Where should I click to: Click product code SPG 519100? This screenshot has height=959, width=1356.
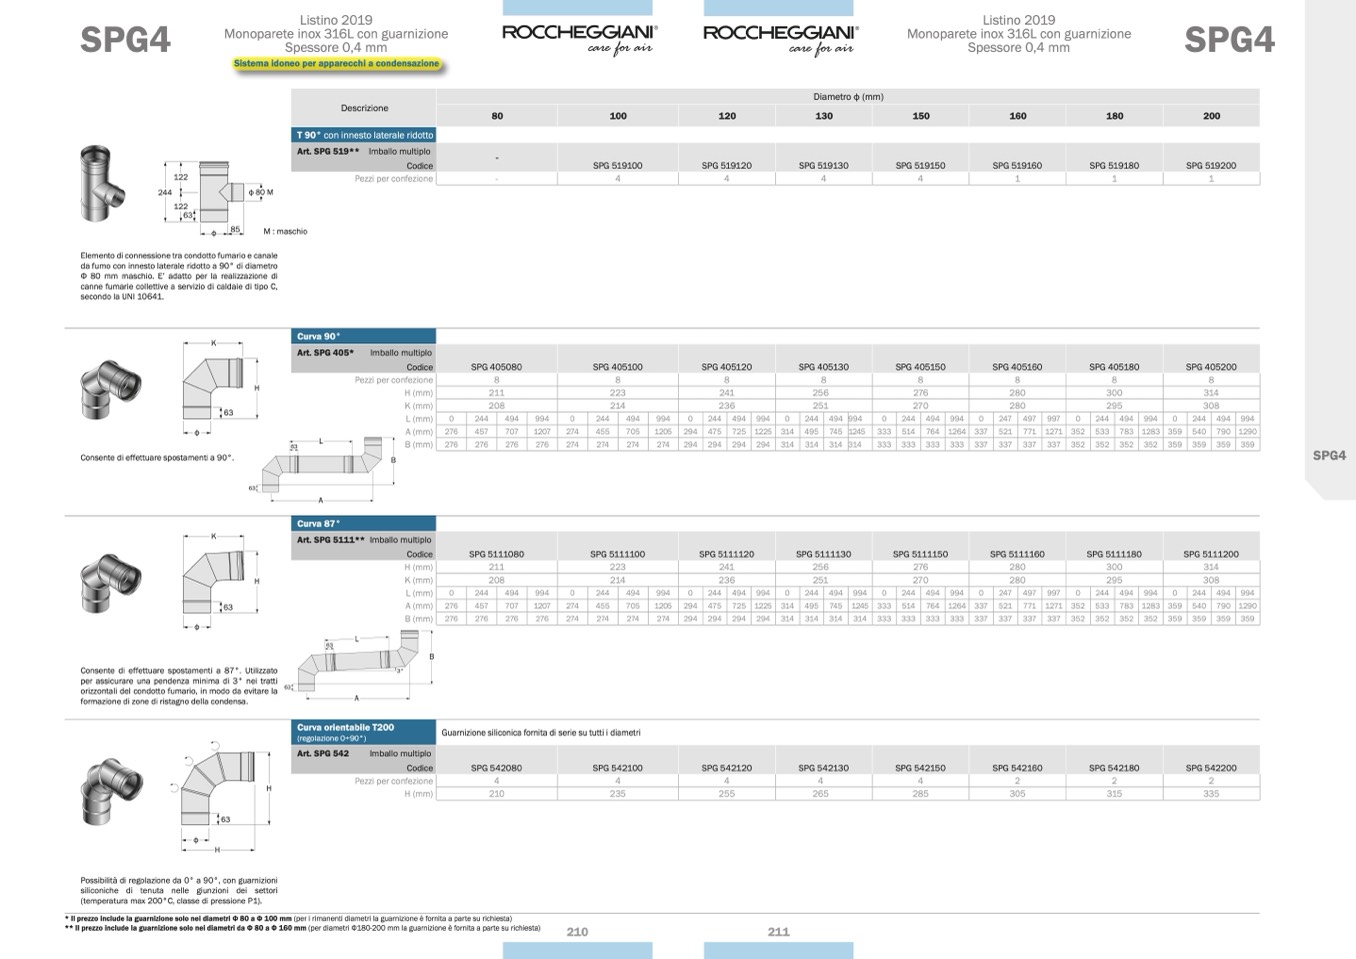[617, 166]
